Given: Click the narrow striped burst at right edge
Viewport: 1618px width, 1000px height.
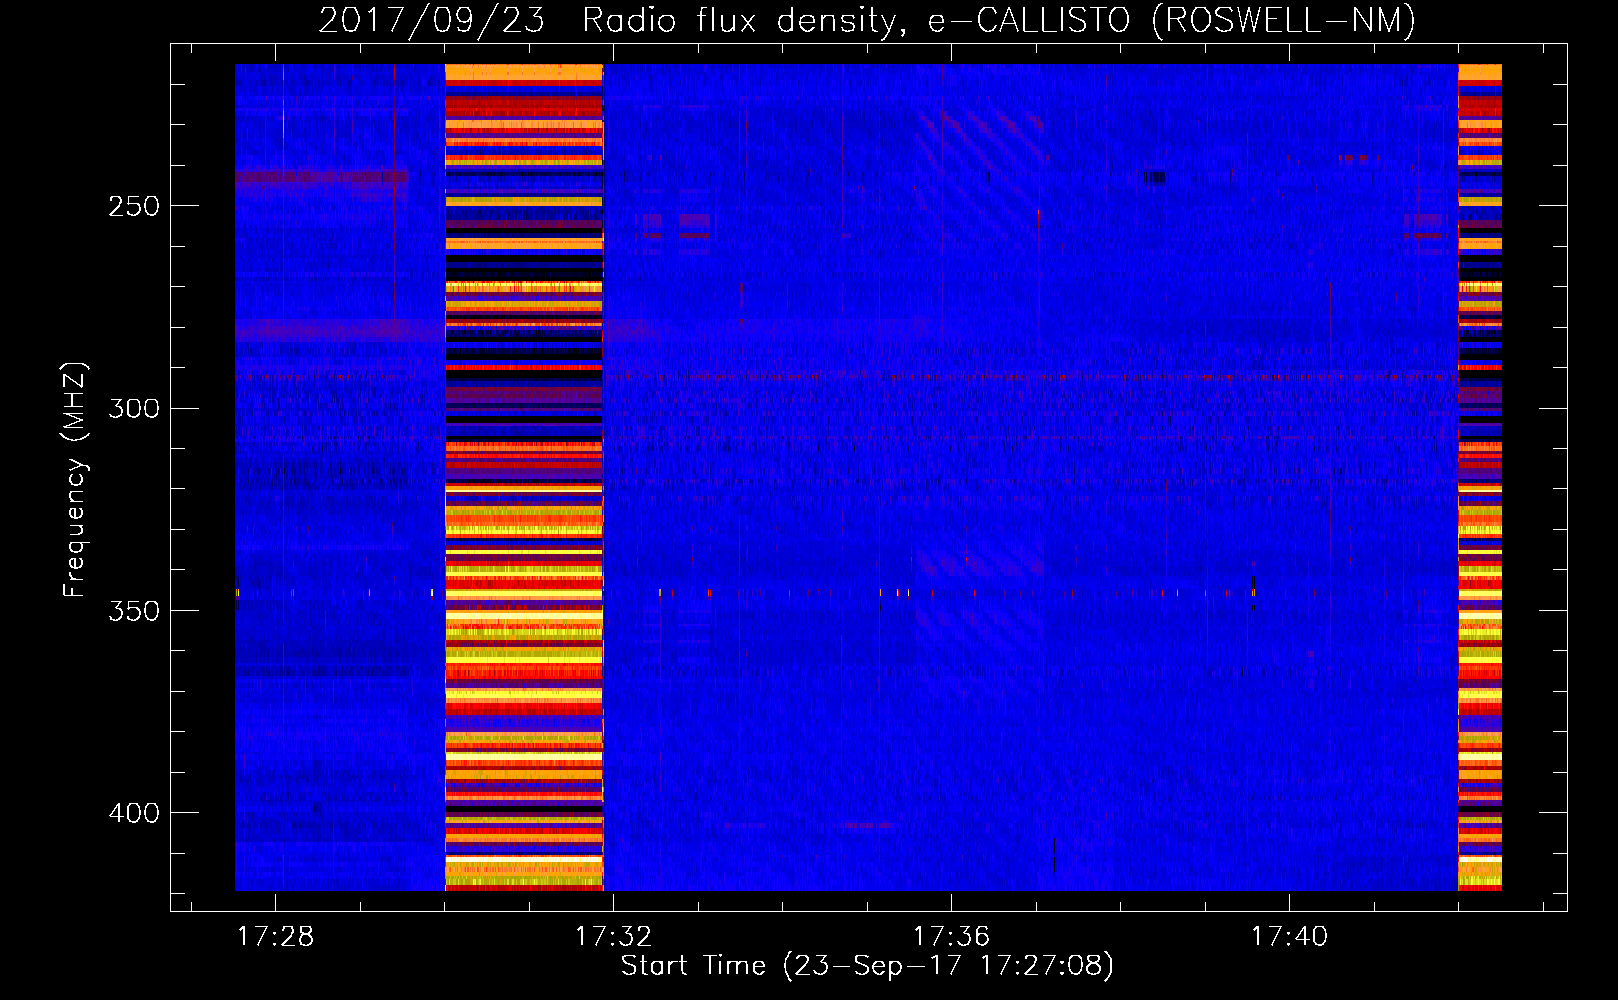Looking at the screenshot, I should [1480, 477].
